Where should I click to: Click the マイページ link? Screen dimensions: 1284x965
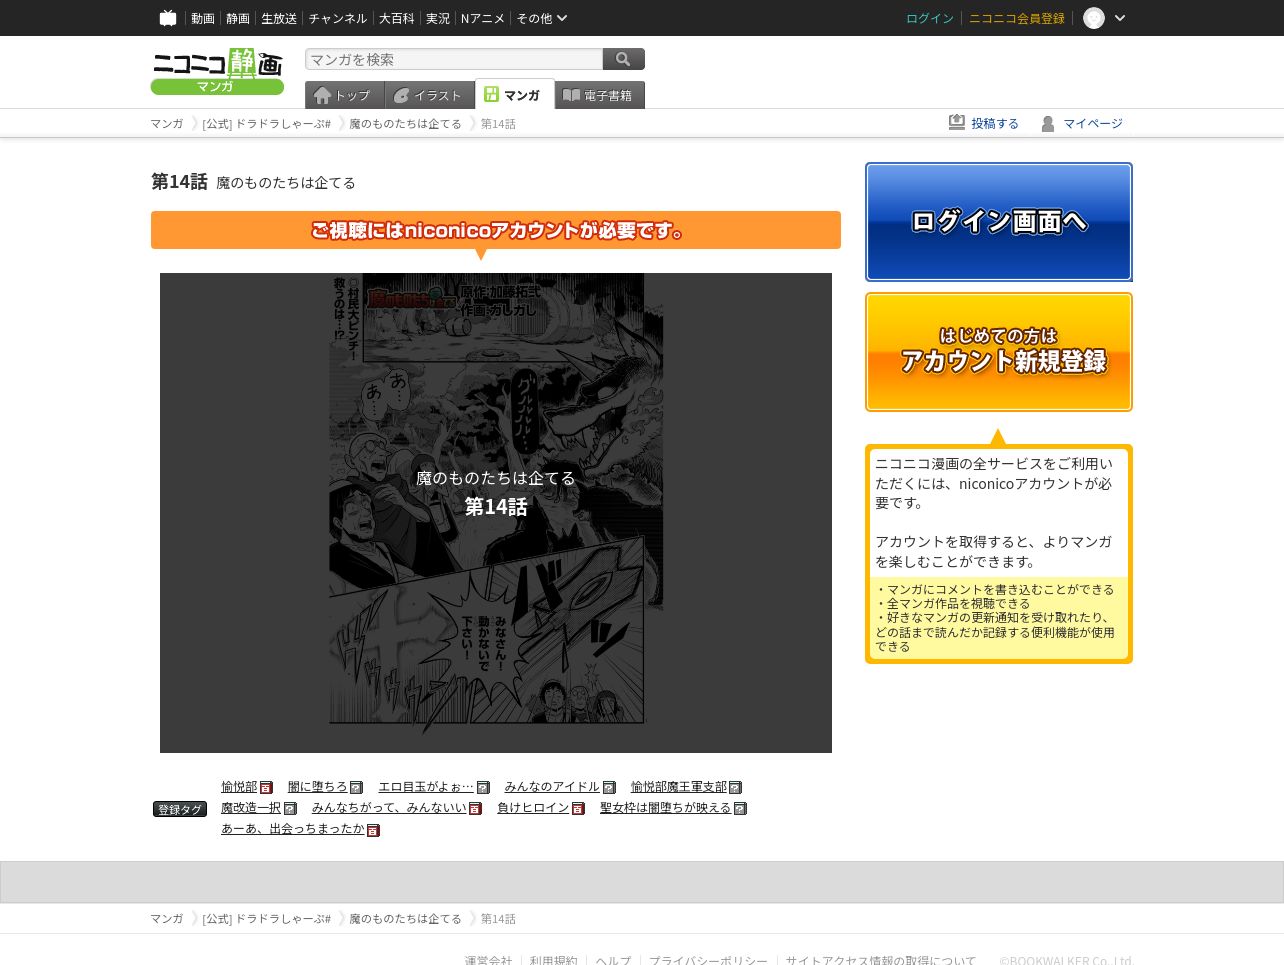click(1093, 123)
